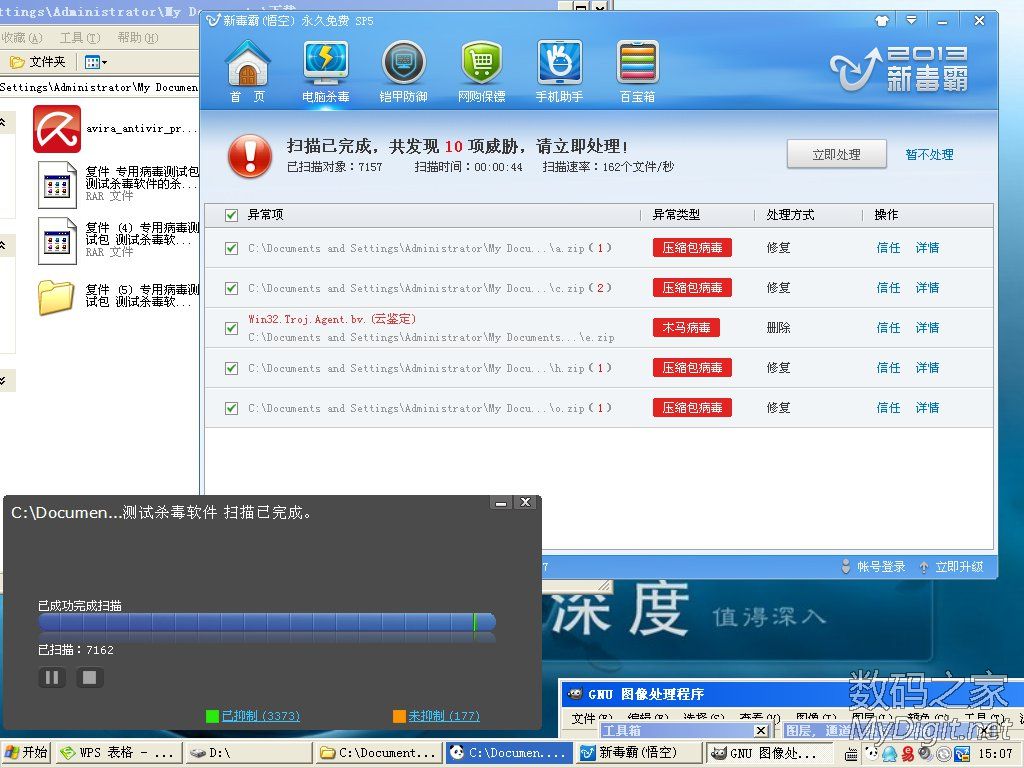Open the 百宝箱 toolbox icon
The width and height of the screenshot is (1024, 768).
coord(637,70)
